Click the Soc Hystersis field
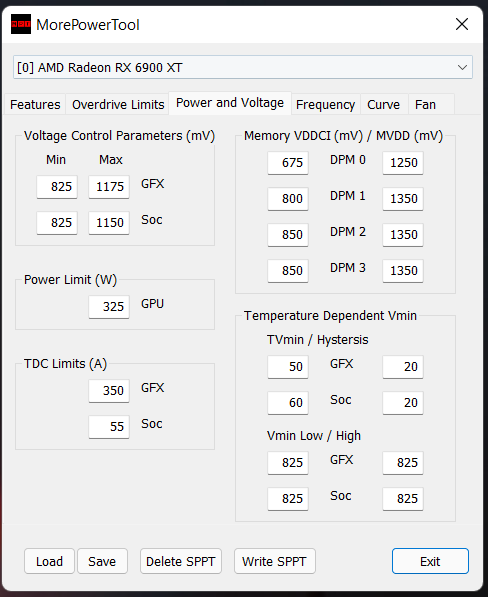 (403, 403)
